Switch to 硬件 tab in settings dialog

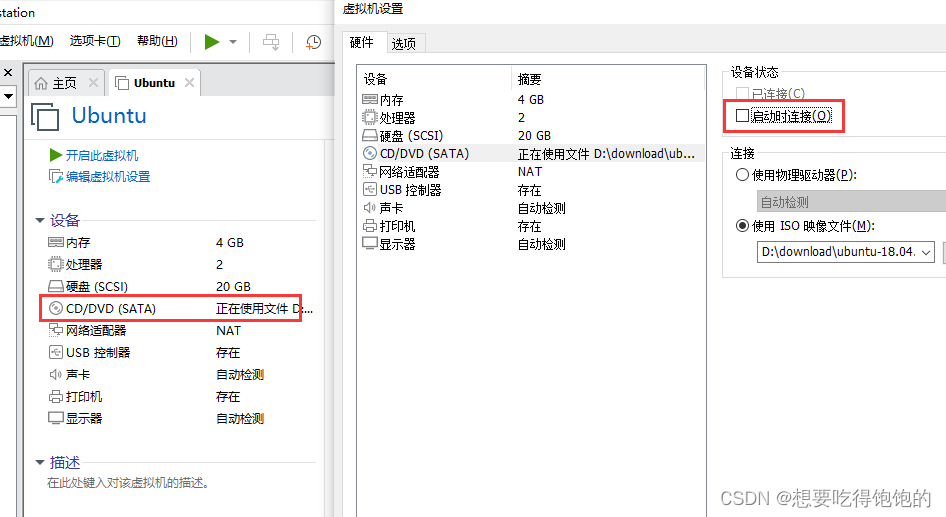362,42
